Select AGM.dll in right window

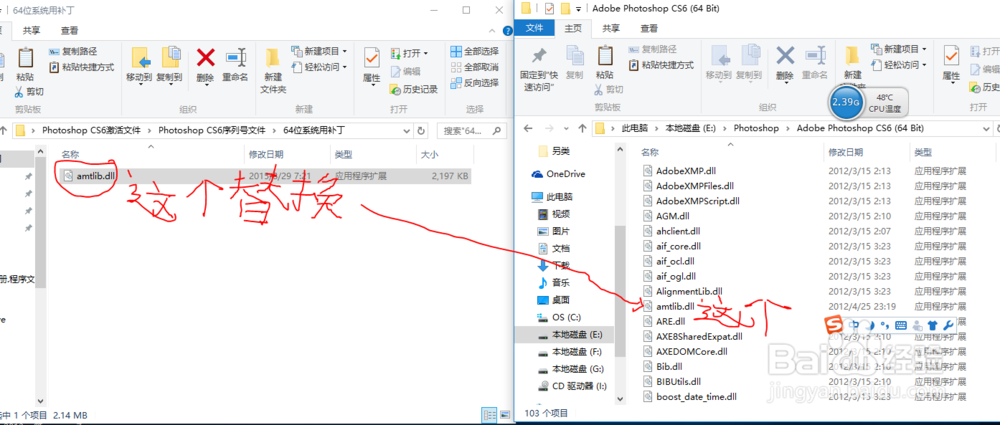(x=667, y=216)
